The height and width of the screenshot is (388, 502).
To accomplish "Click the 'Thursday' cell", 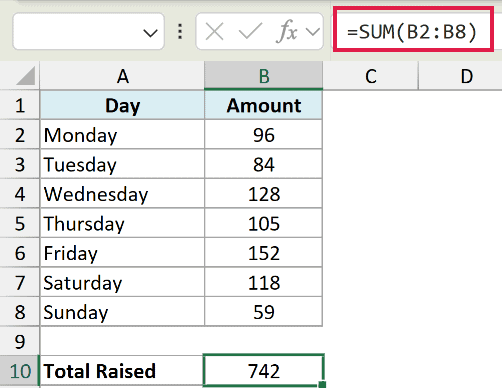I will [122, 223].
